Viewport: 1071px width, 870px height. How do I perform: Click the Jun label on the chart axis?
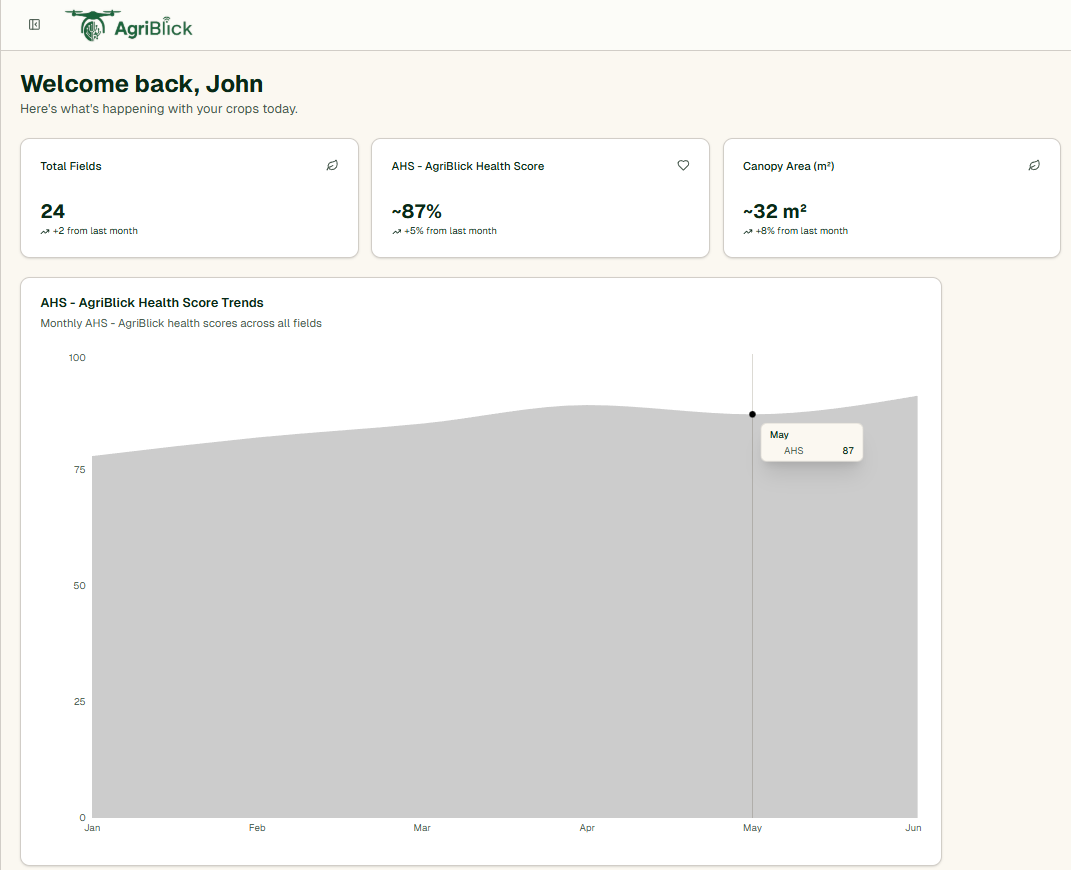pos(913,828)
